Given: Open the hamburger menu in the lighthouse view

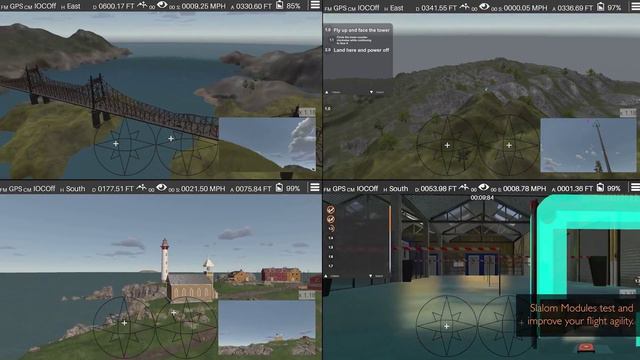Looking at the screenshot, I should (315, 187).
